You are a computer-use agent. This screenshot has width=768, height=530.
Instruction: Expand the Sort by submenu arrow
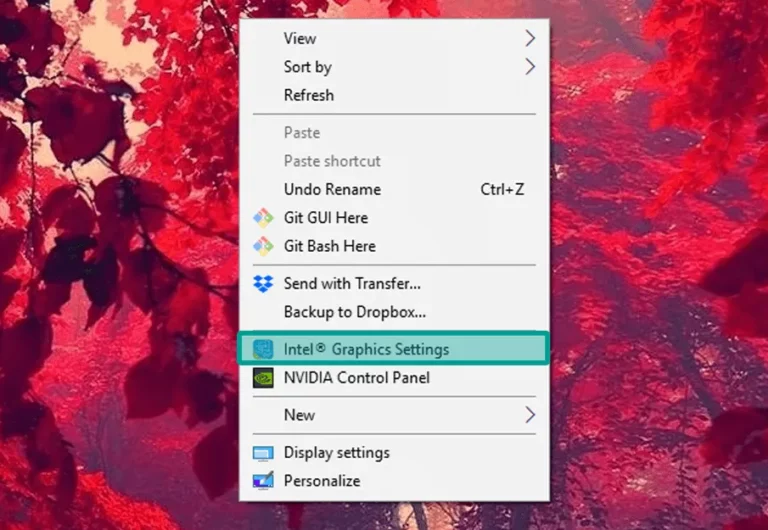tap(530, 67)
